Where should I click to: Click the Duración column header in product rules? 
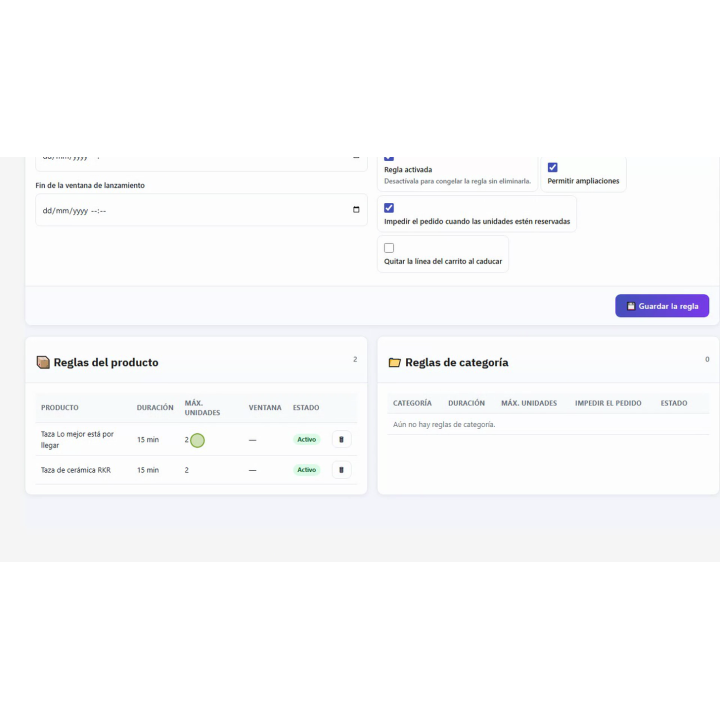click(155, 407)
